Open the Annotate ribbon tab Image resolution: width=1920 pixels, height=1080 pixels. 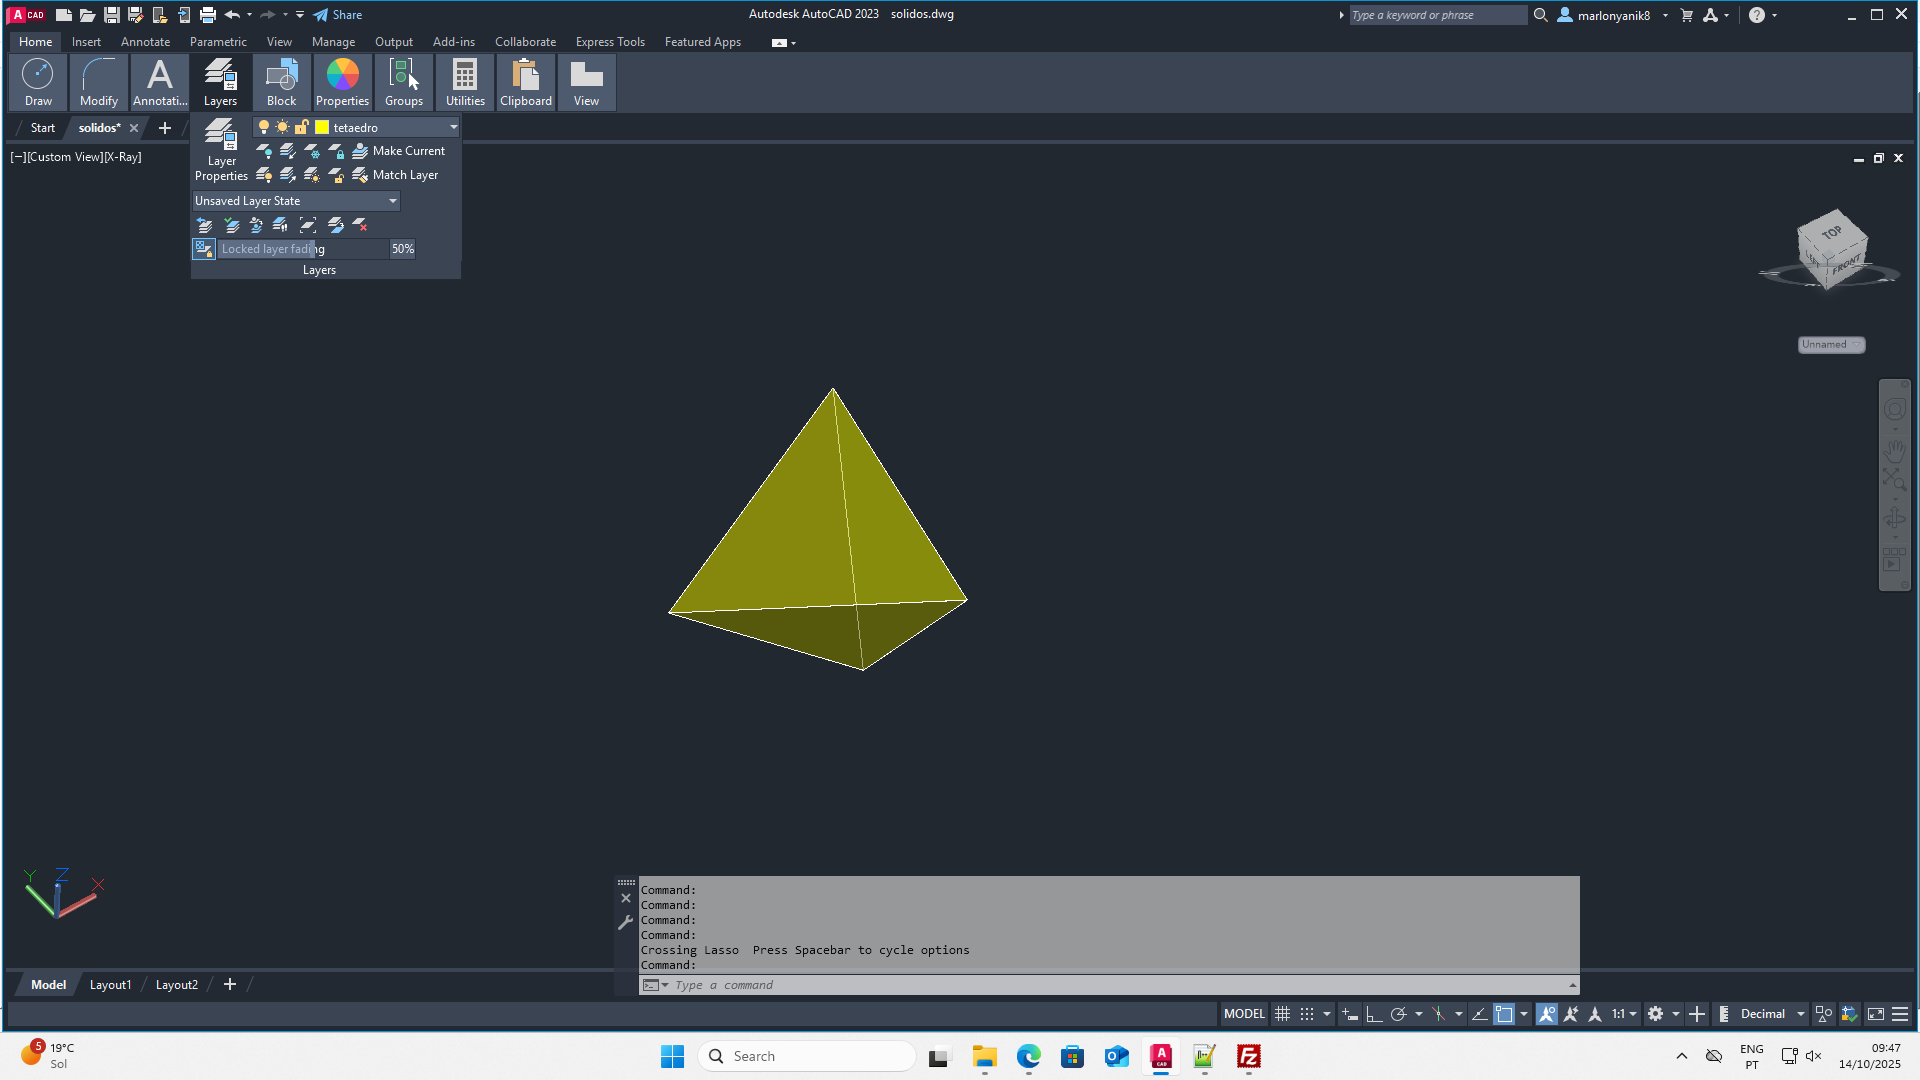pyautogui.click(x=145, y=42)
